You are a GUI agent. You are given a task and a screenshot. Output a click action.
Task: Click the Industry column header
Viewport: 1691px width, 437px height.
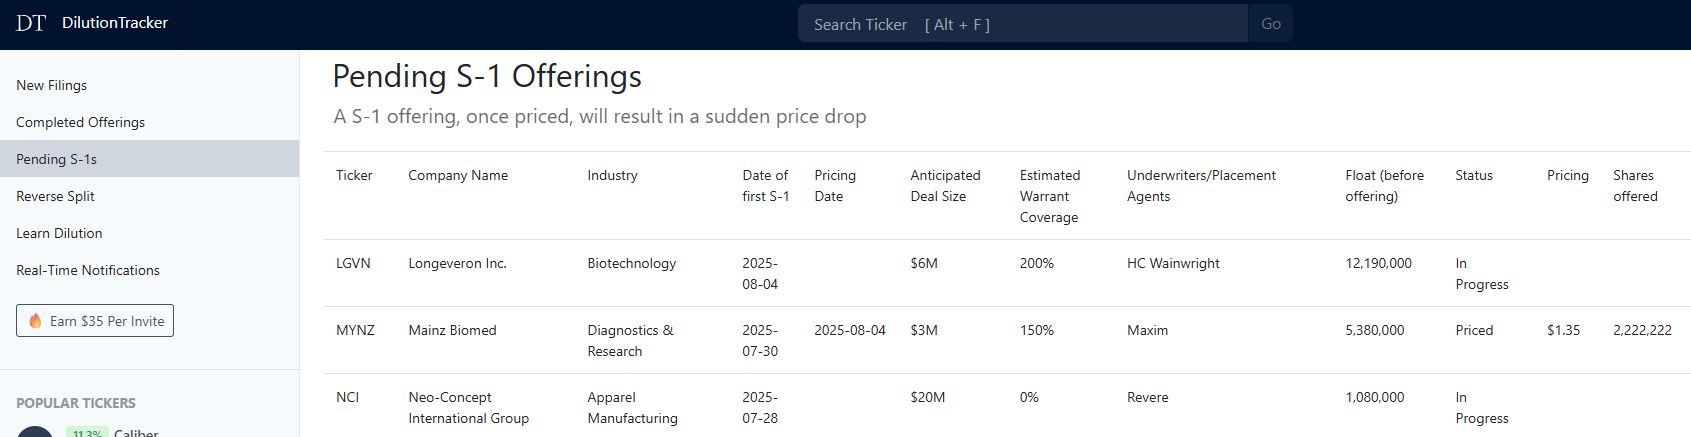coord(612,175)
